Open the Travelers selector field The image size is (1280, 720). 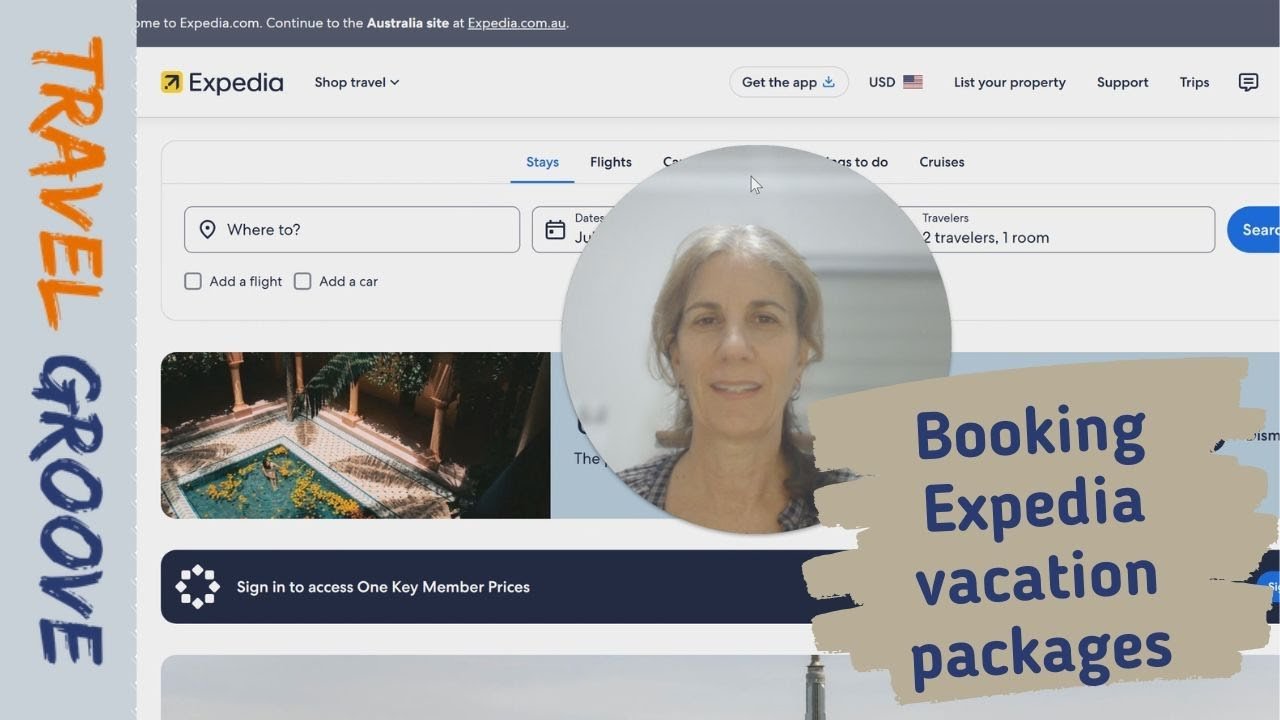pyautogui.click(x=1060, y=229)
